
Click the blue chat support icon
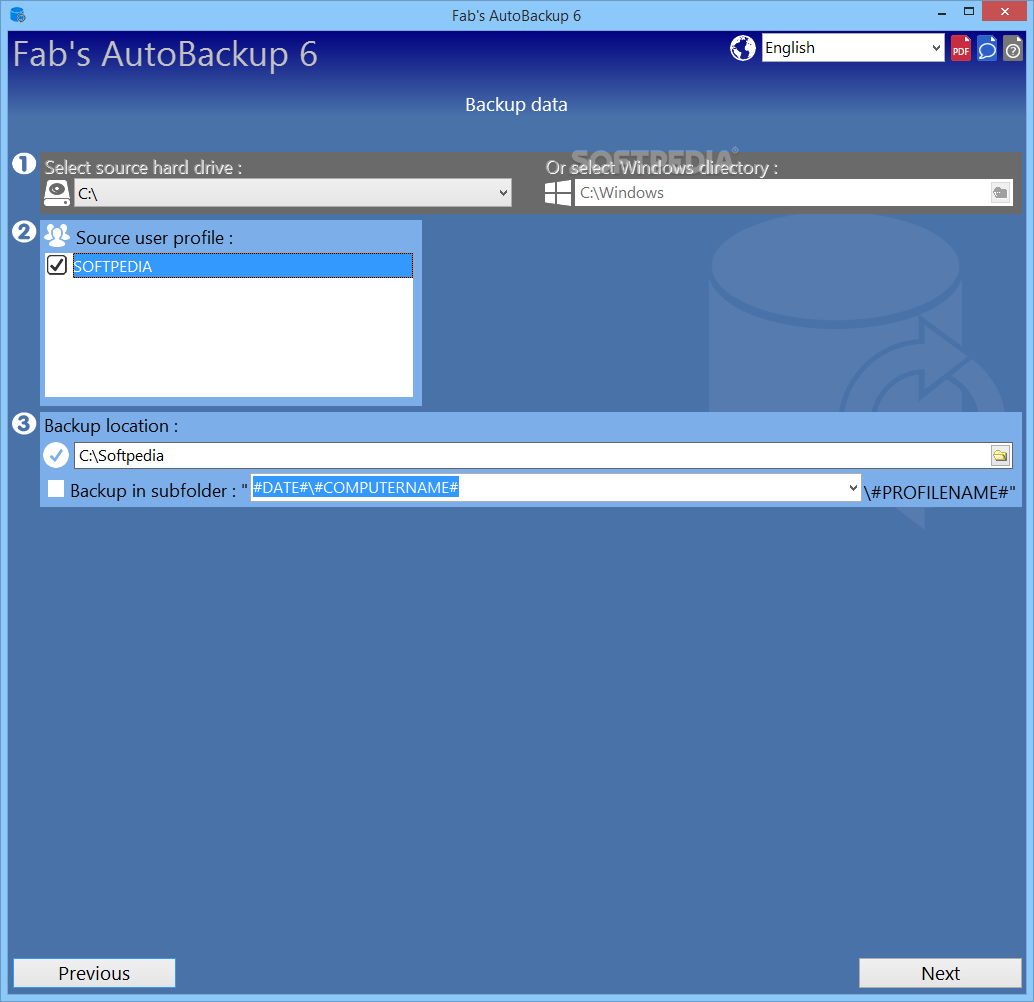coord(987,48)
